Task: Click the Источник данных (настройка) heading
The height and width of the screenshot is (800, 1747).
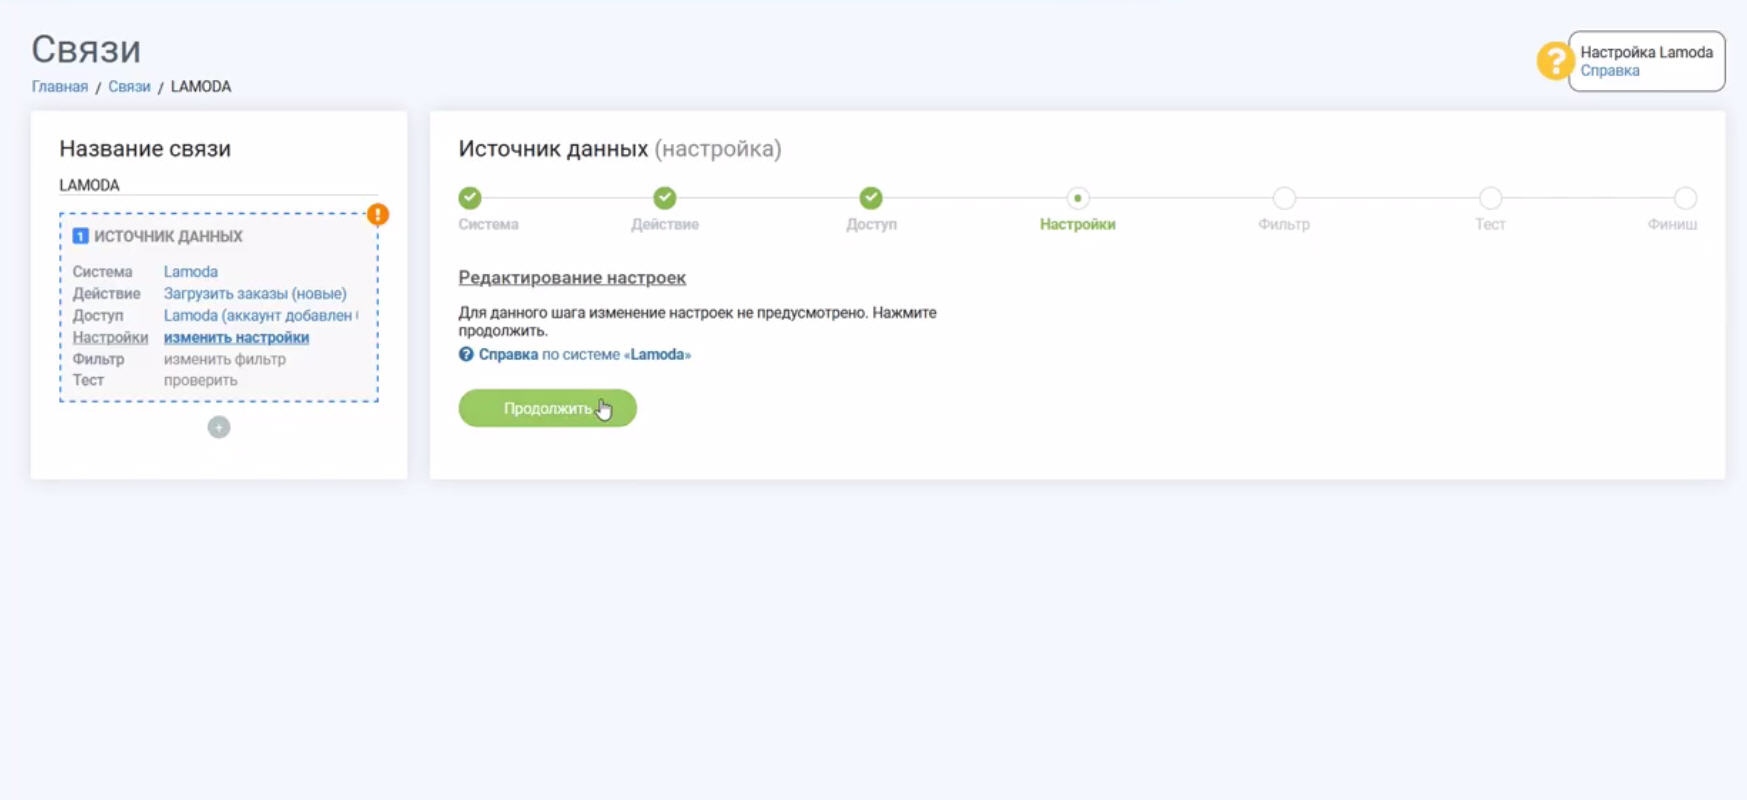Action: (x=620, y=148)
